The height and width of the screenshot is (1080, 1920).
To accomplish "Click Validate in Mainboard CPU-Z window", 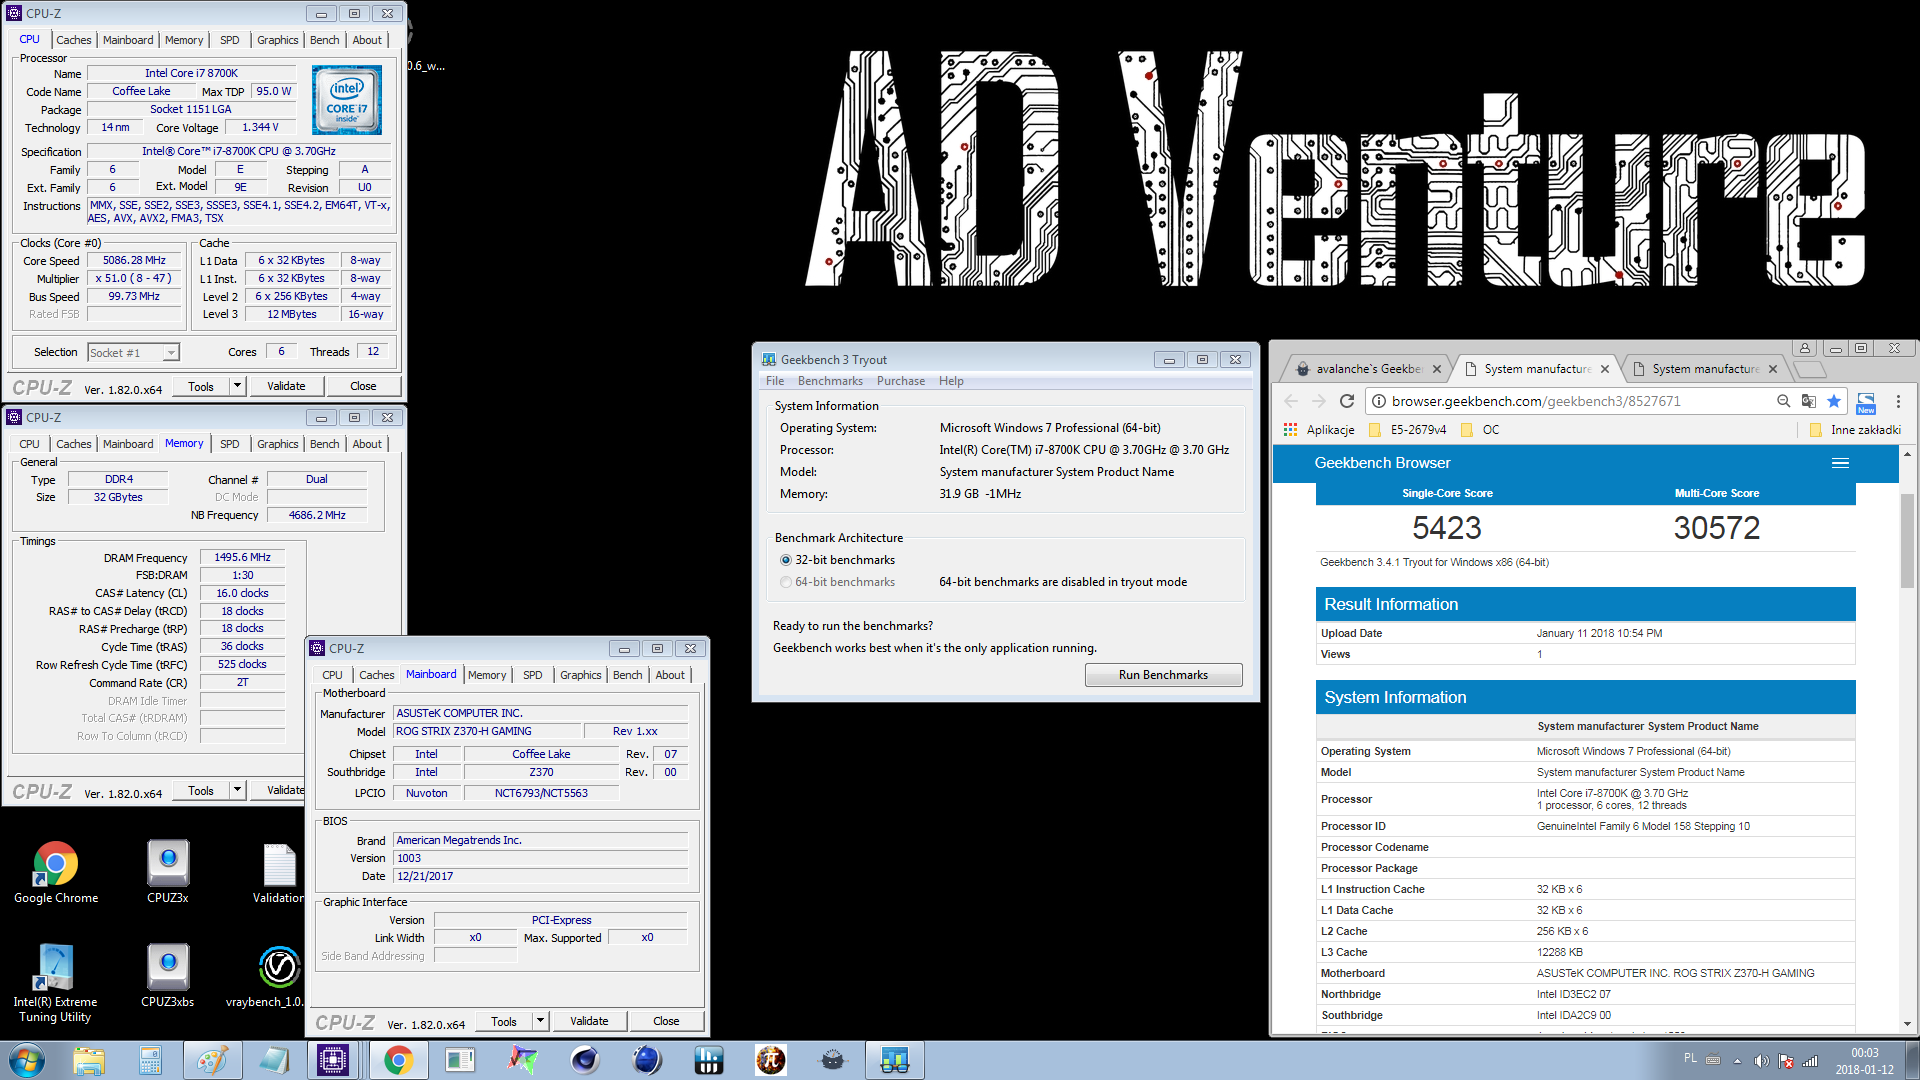I will pyautogui.click(x=589, y=1021).
